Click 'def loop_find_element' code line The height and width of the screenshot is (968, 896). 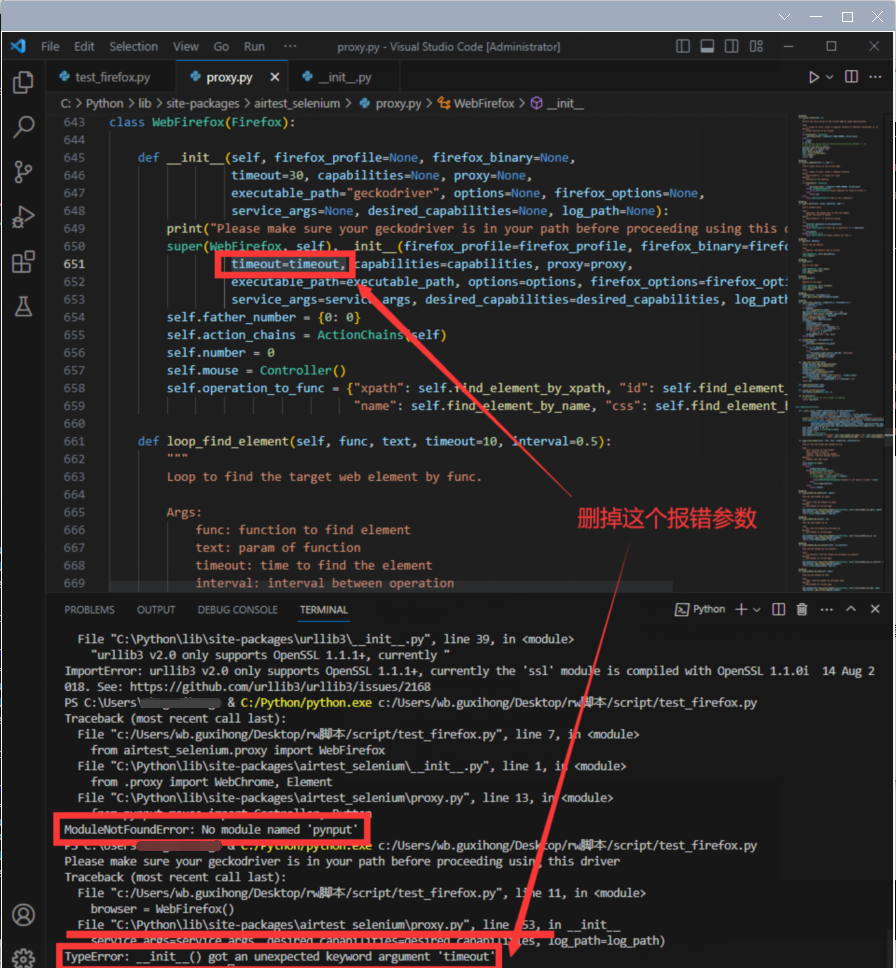374,441
